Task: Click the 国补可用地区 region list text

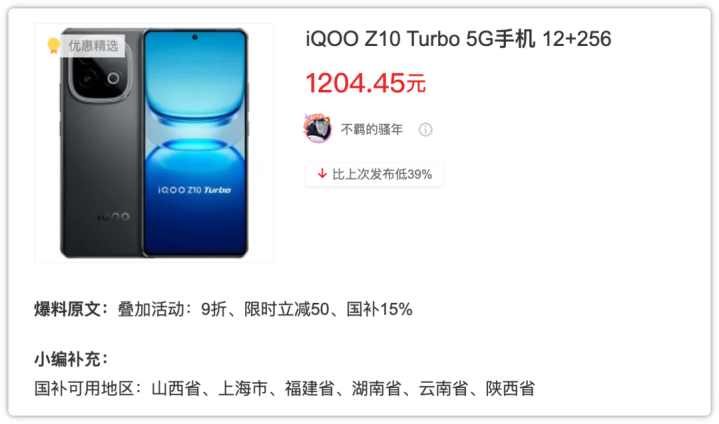Action: (x=285, y=388)
